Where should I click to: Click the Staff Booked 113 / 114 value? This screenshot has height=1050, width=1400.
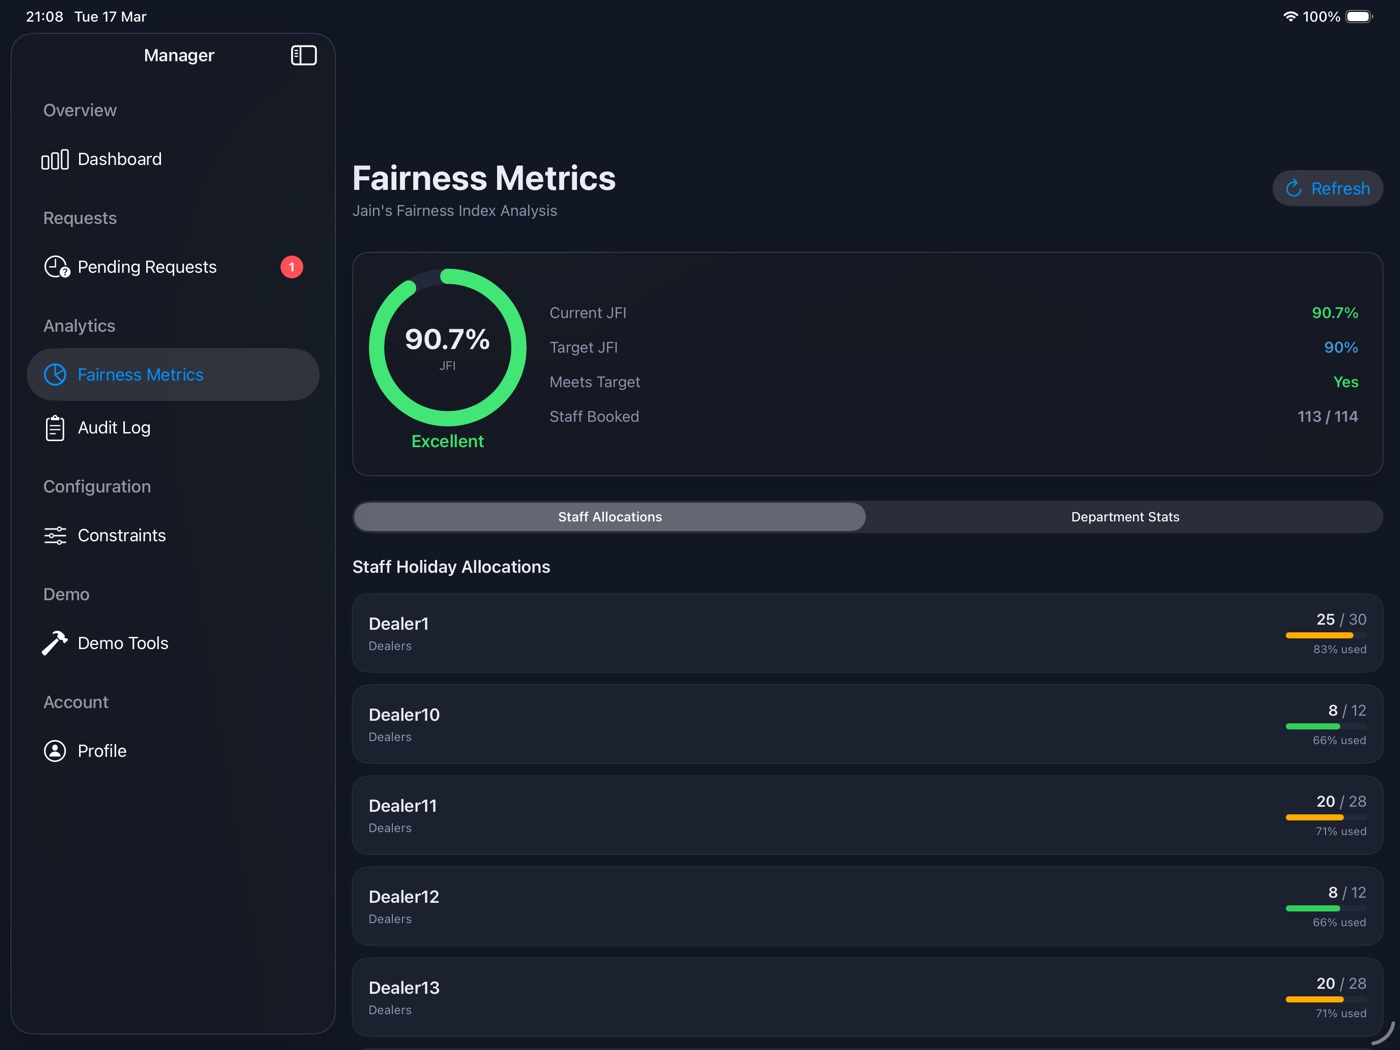click(x=1328, y=417)
